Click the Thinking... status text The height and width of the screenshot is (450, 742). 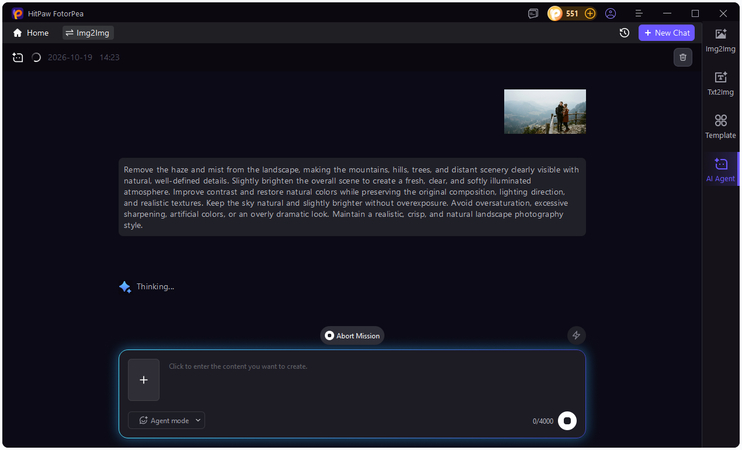pos(155,286)
